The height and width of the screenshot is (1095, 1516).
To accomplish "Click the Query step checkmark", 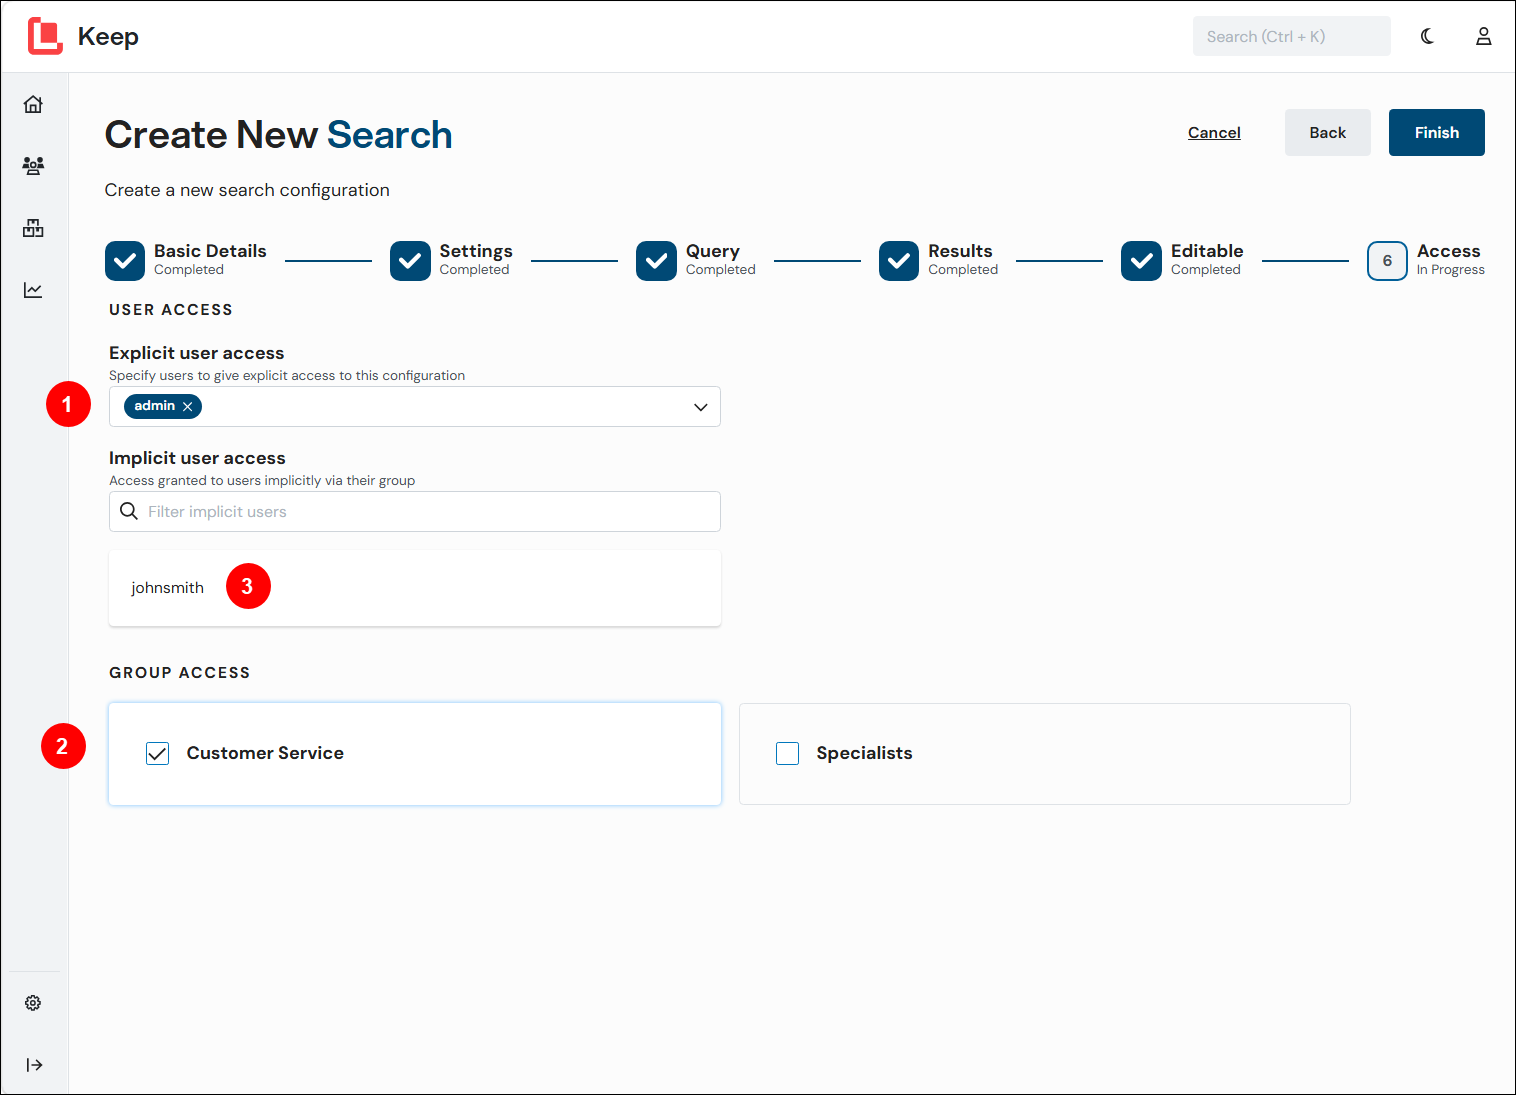I will 656,261.
